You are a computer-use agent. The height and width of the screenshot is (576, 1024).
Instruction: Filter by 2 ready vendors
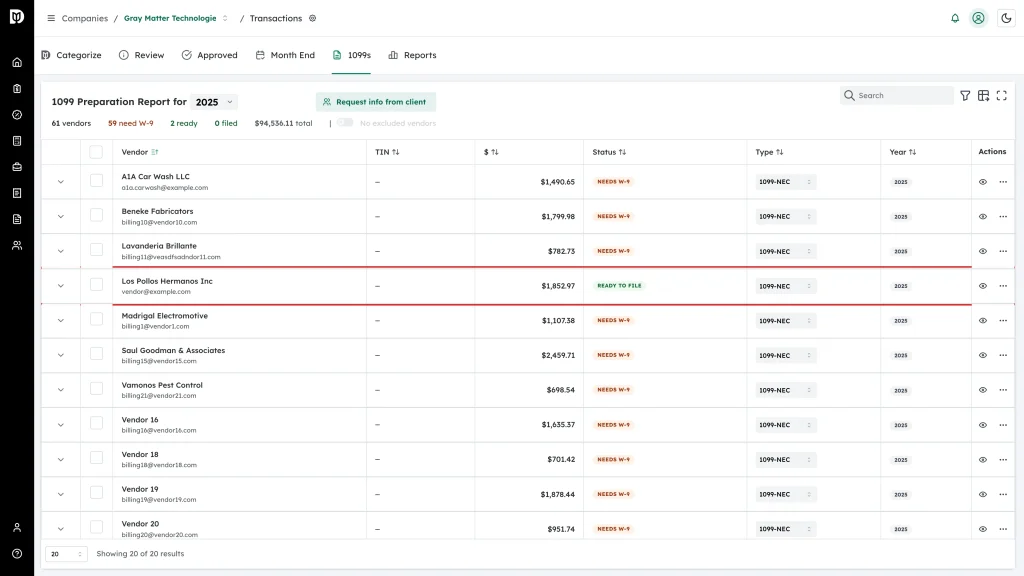tap(184, 123)
